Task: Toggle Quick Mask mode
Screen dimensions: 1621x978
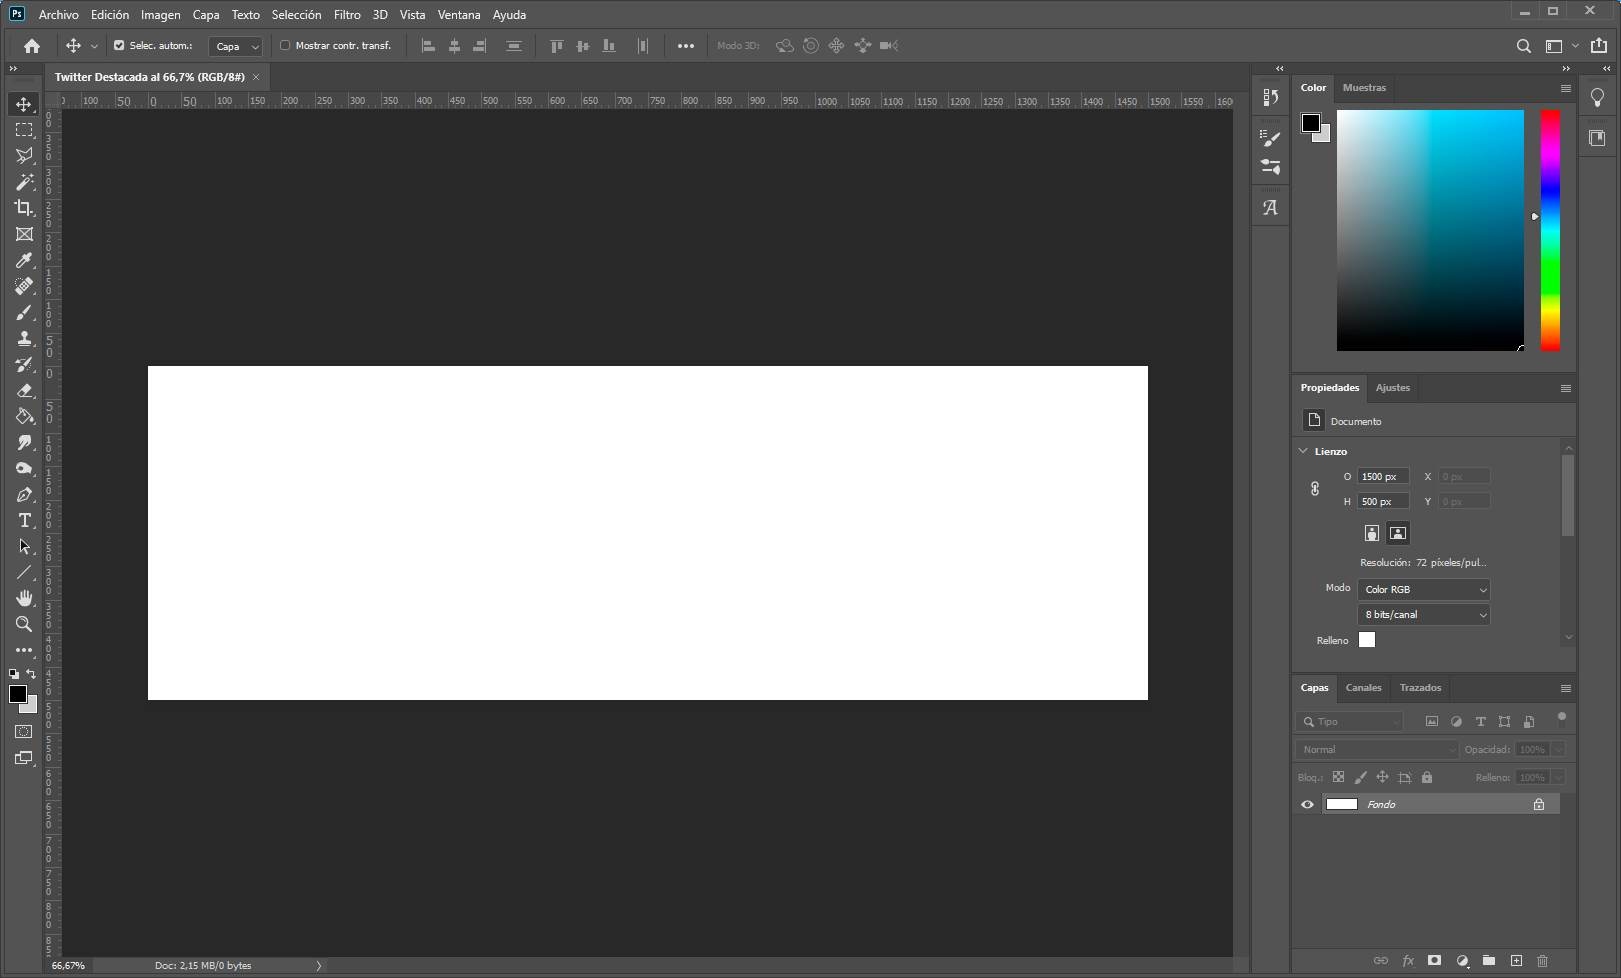Action: click(24, 732)
